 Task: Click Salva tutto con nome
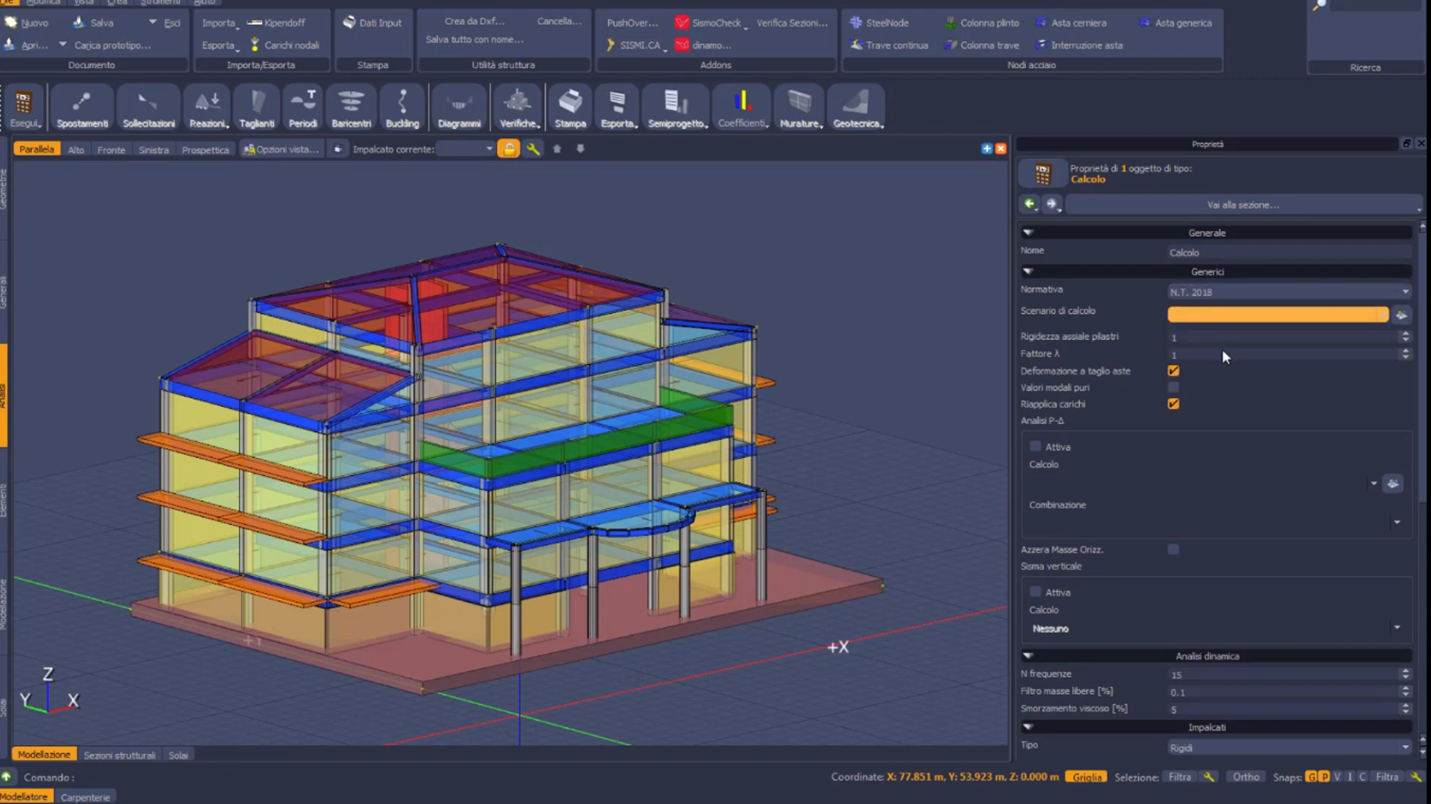coord(474,40)
